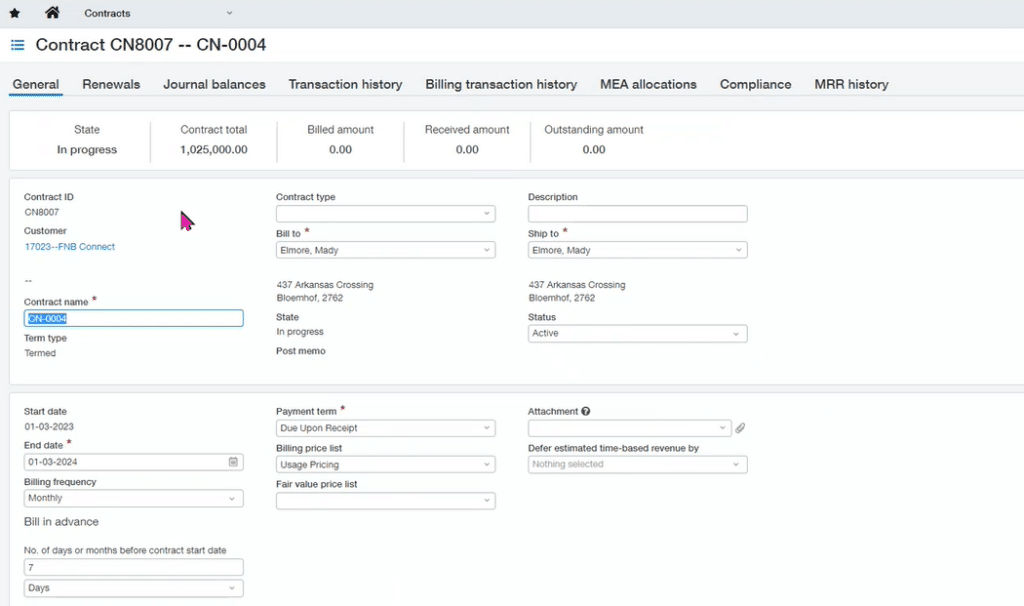Image resolution: width=1024 pixels, height=606 pixels.
Task: Open the hamburger list menu icon
Action: pos(18,45)
